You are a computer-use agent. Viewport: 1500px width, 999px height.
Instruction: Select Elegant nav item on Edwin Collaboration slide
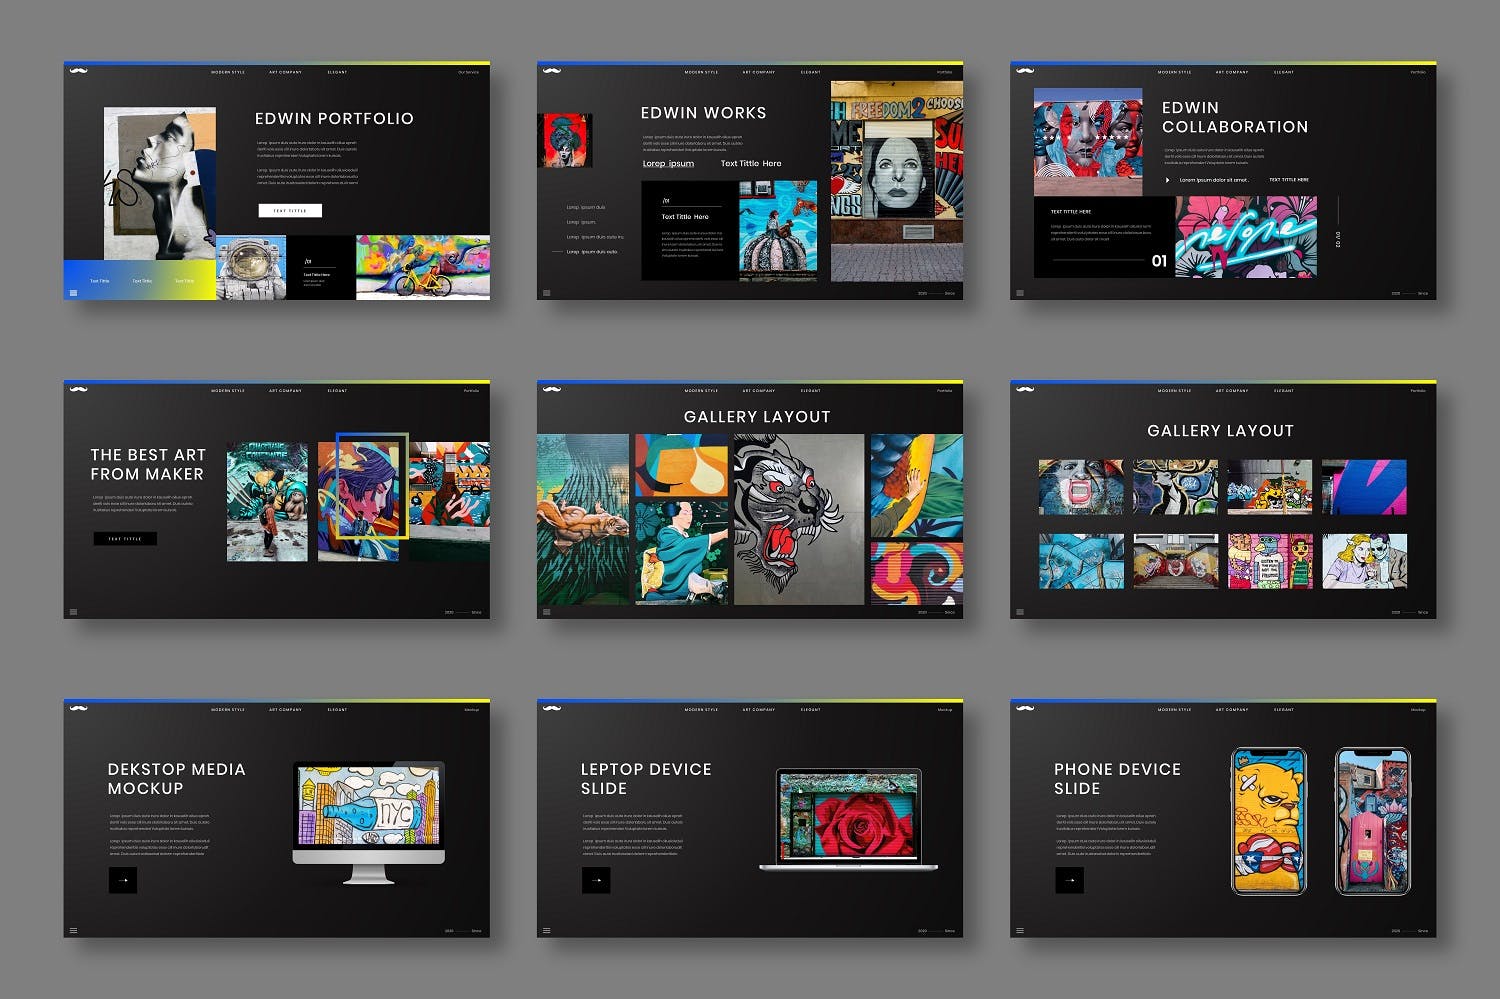point(1284,72)
